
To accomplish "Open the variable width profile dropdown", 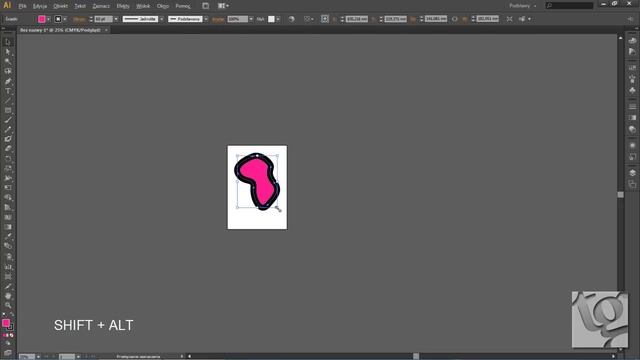I will point(161,19).
